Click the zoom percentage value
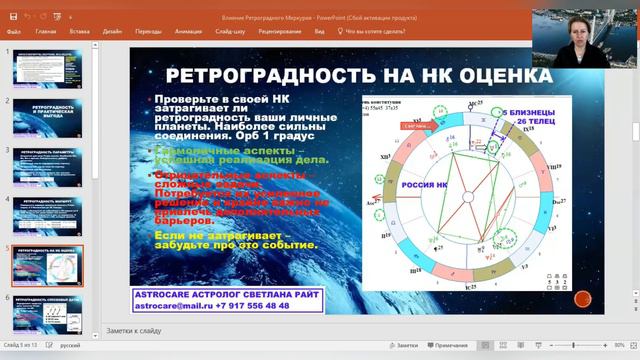Screen dimensions: 640x360 tap(620, 345)
